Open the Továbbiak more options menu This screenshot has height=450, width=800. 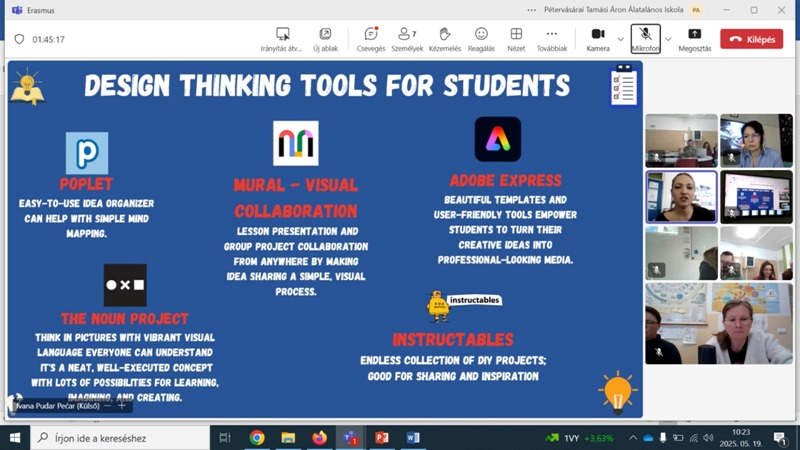[551, 39]
